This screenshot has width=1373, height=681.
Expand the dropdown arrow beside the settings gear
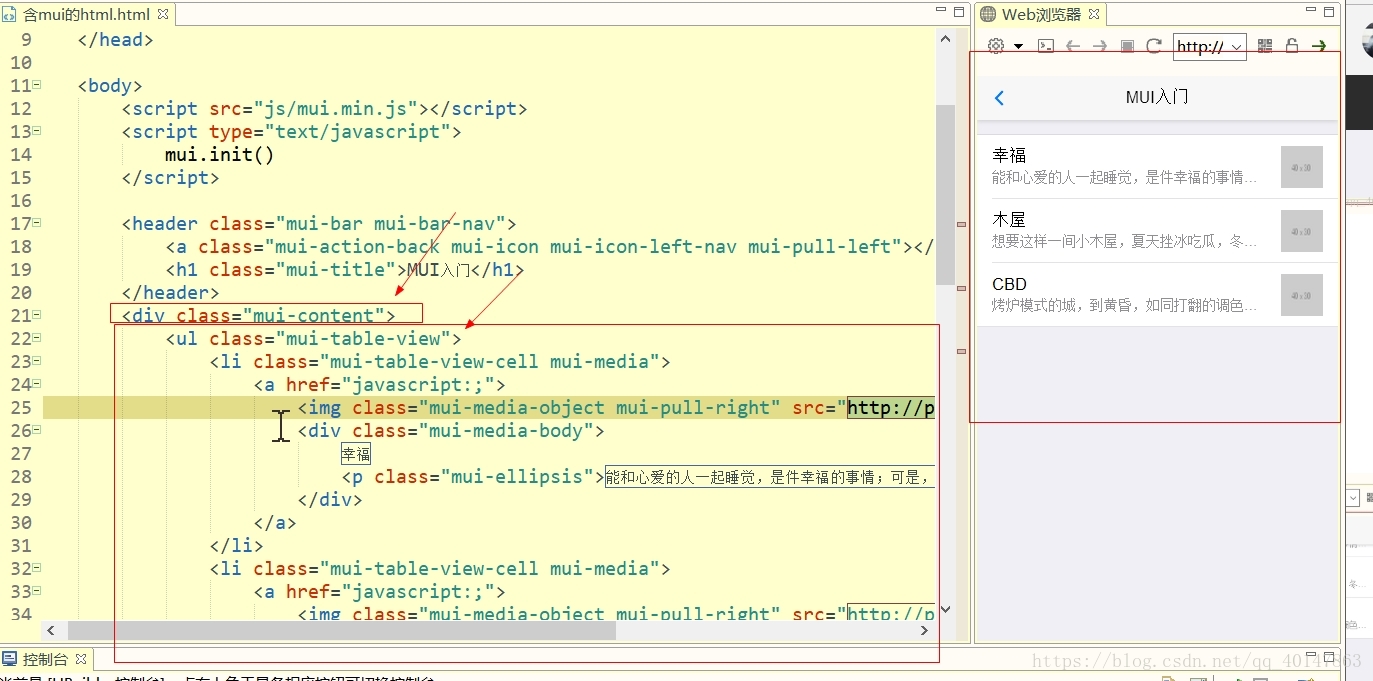1018,47
